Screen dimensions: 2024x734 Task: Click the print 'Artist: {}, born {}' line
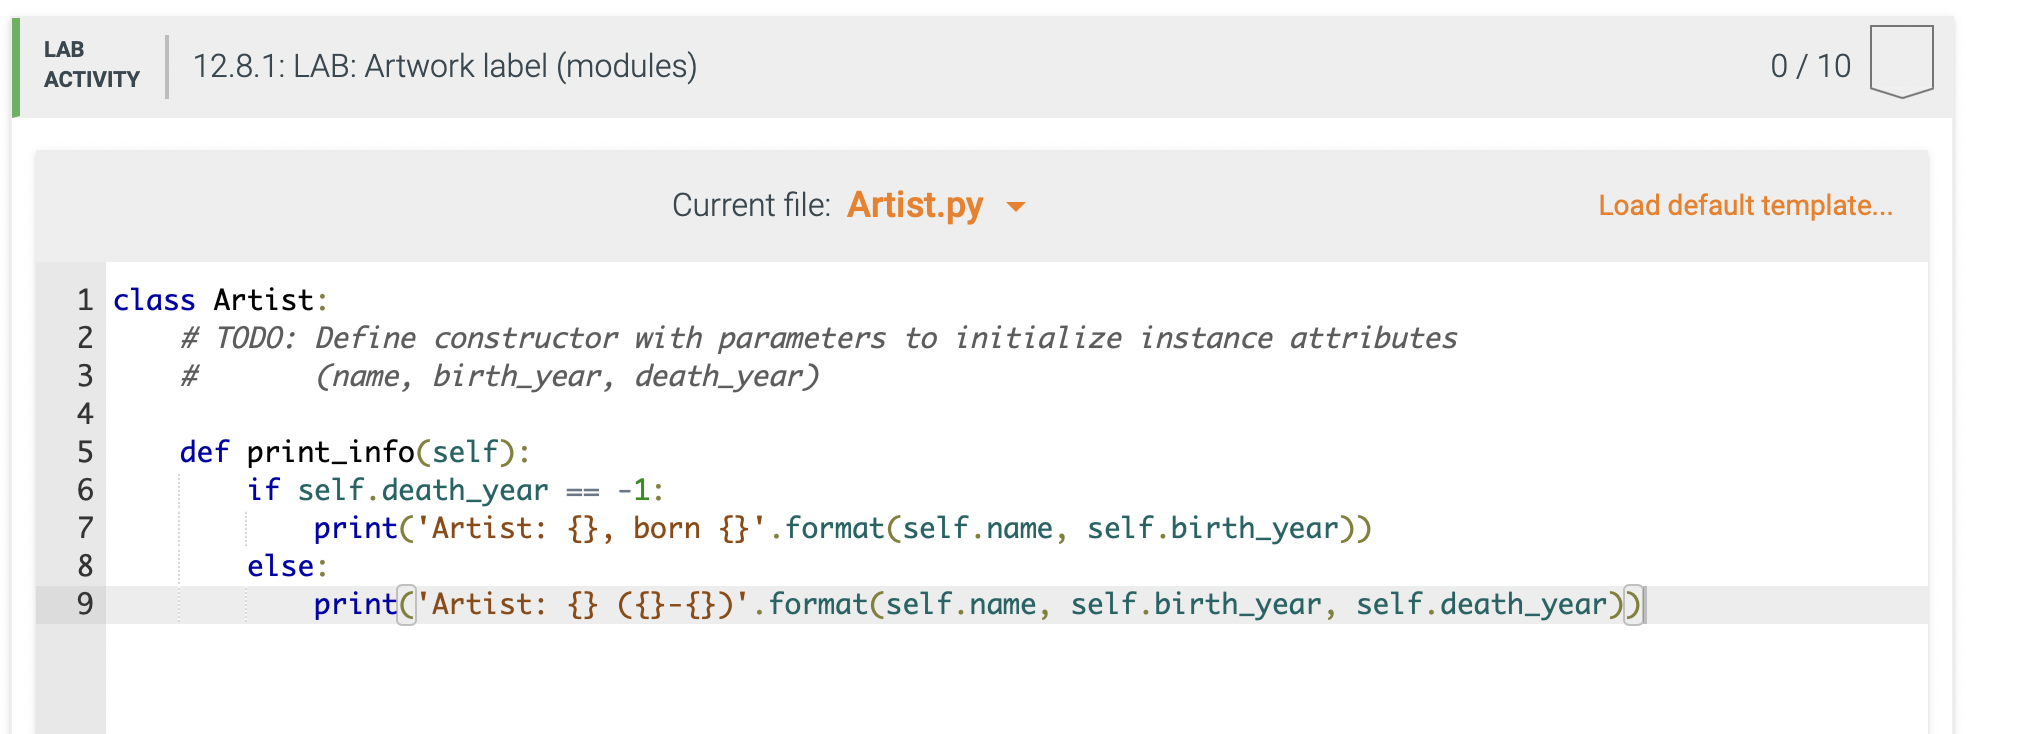843,528
